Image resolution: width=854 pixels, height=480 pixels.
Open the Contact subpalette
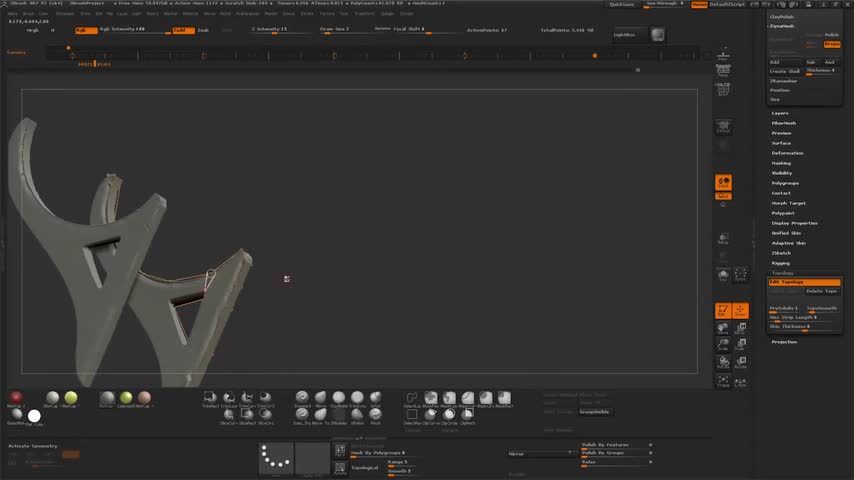(781, 193)
